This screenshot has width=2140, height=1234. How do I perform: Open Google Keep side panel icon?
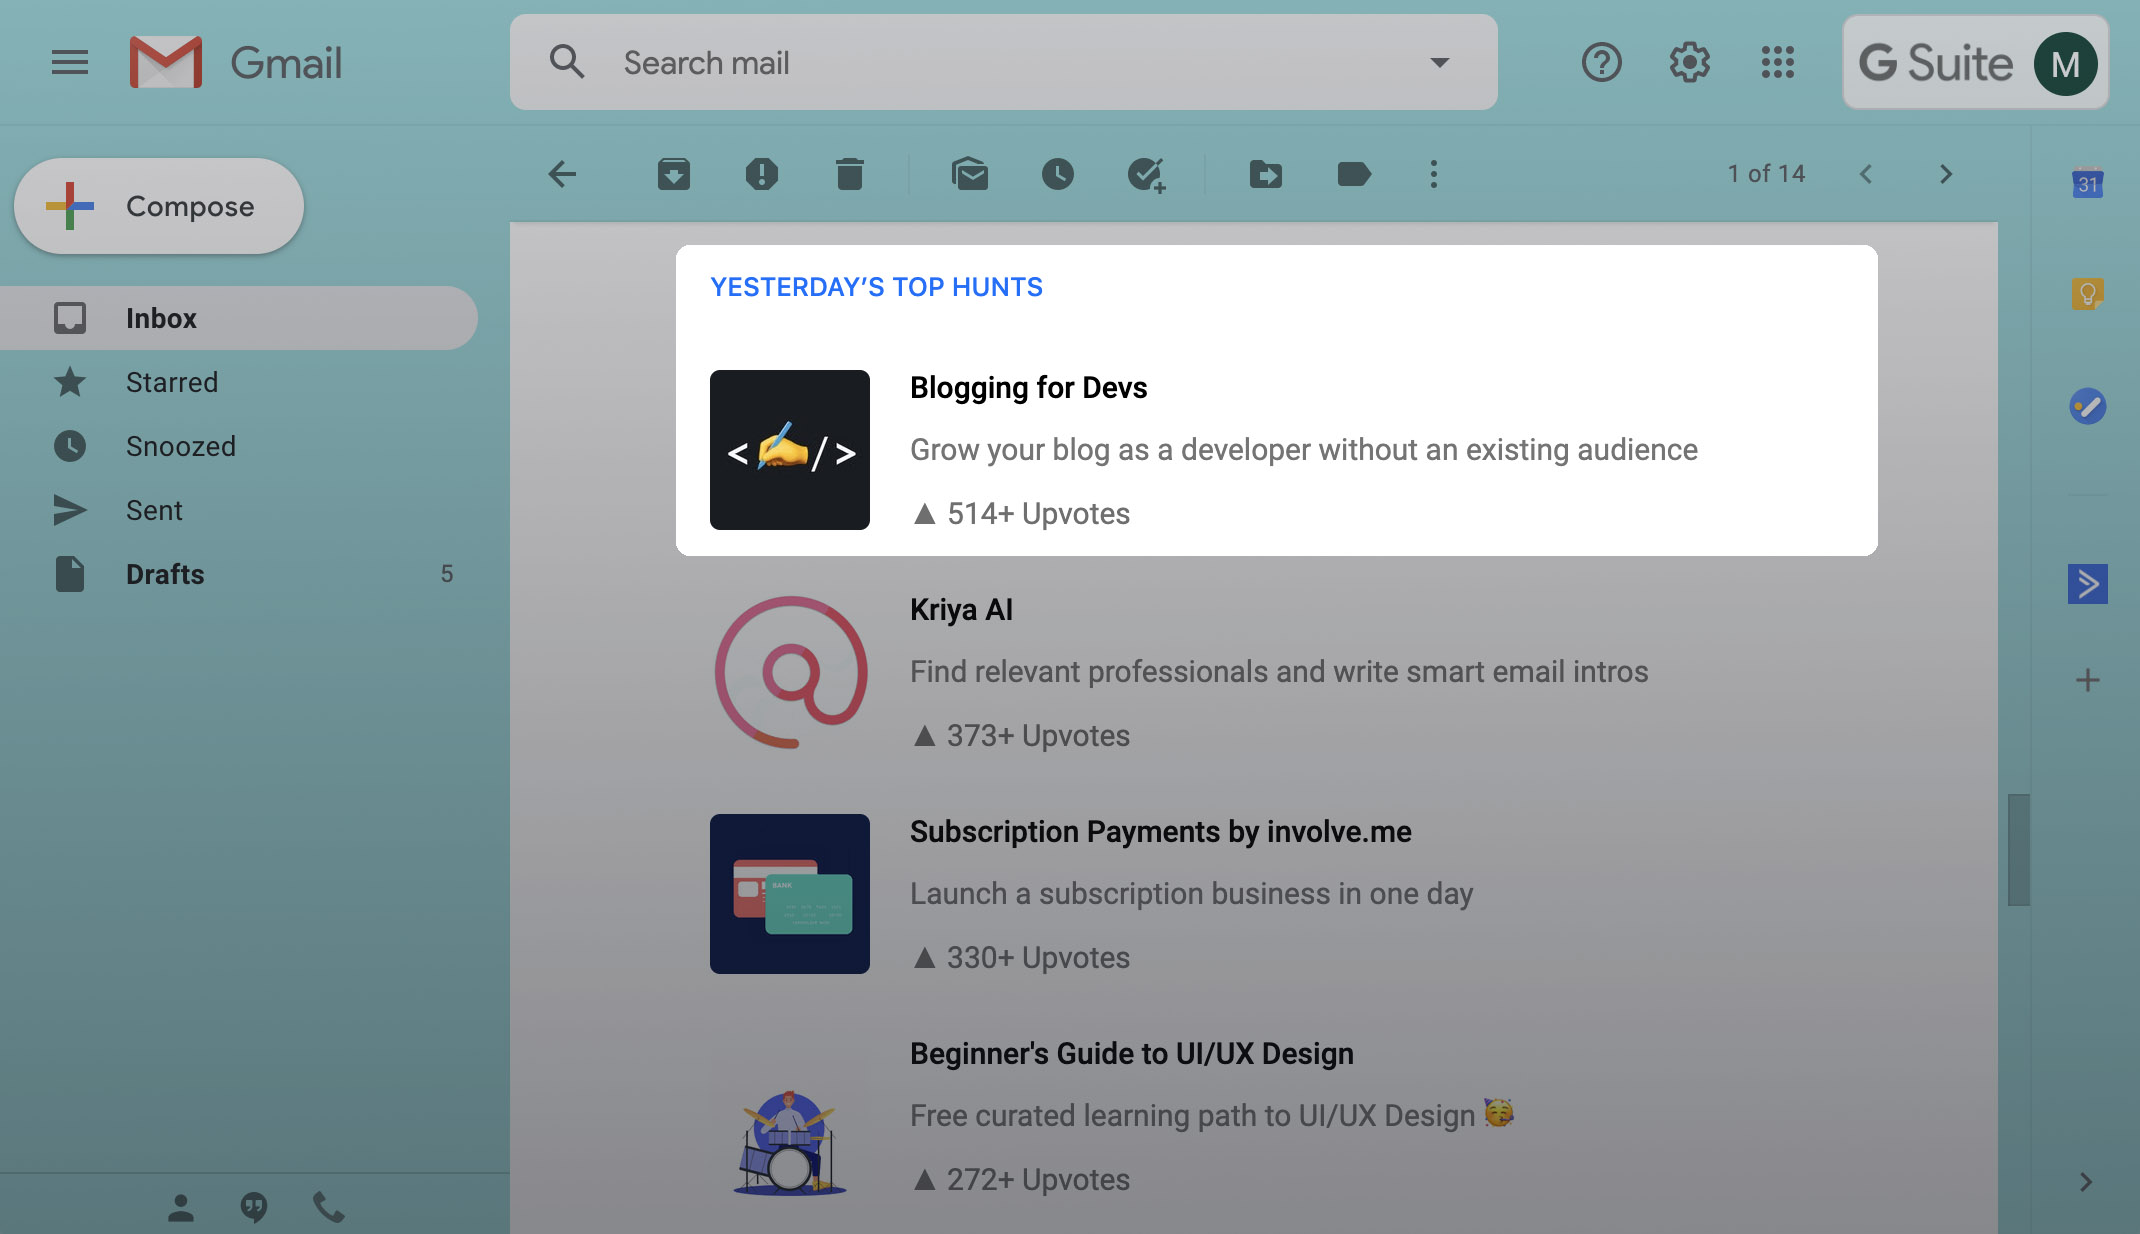click(x=2088, y=294)
